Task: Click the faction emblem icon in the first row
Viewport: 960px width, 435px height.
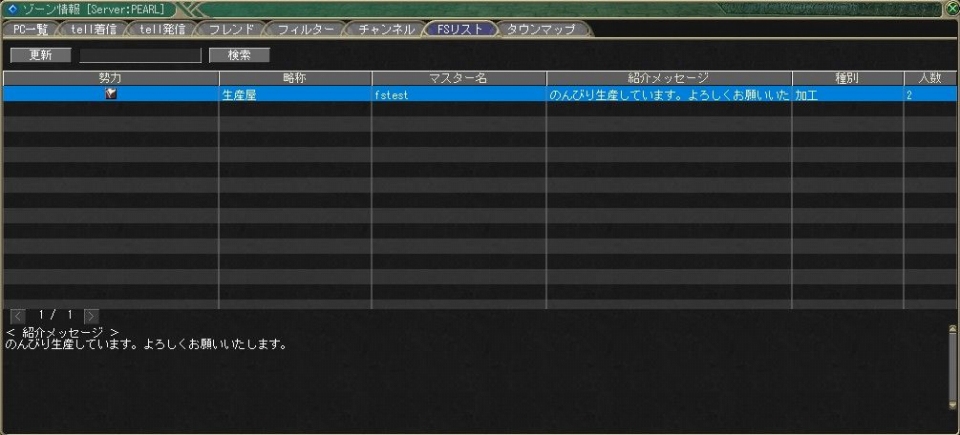Action: tap(111, 94)
